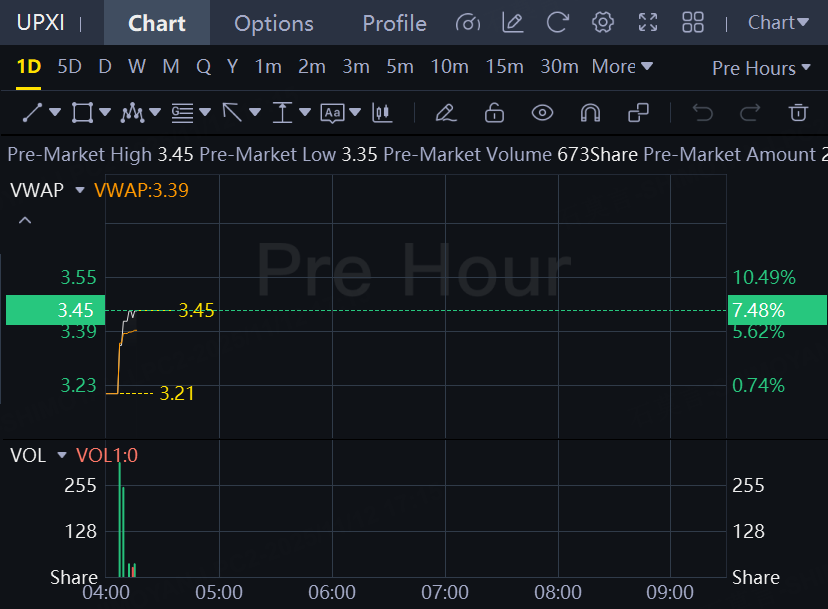This screenshot has height=609, width=828.
Task: Select the 15m interval
Action: click(x=504, y=67)
